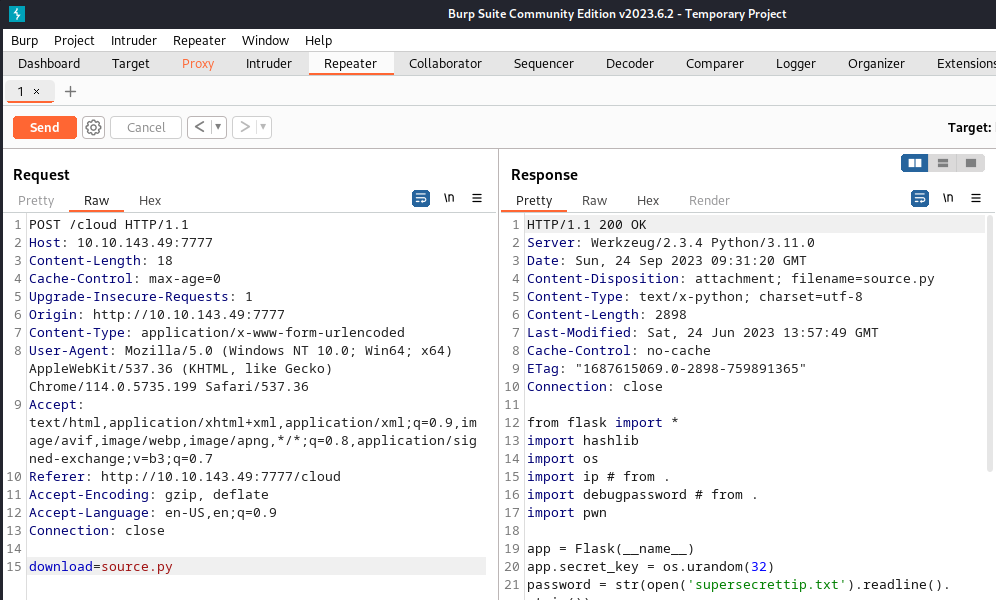Switch to the Proxy tab
This screenshot has width=996, height=600.
(198, 63)
